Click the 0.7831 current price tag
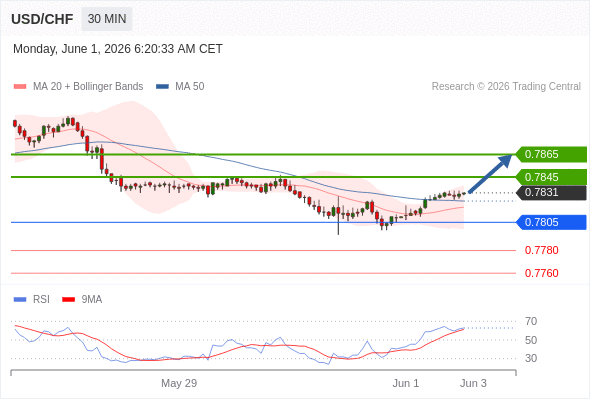 point(551,193)
